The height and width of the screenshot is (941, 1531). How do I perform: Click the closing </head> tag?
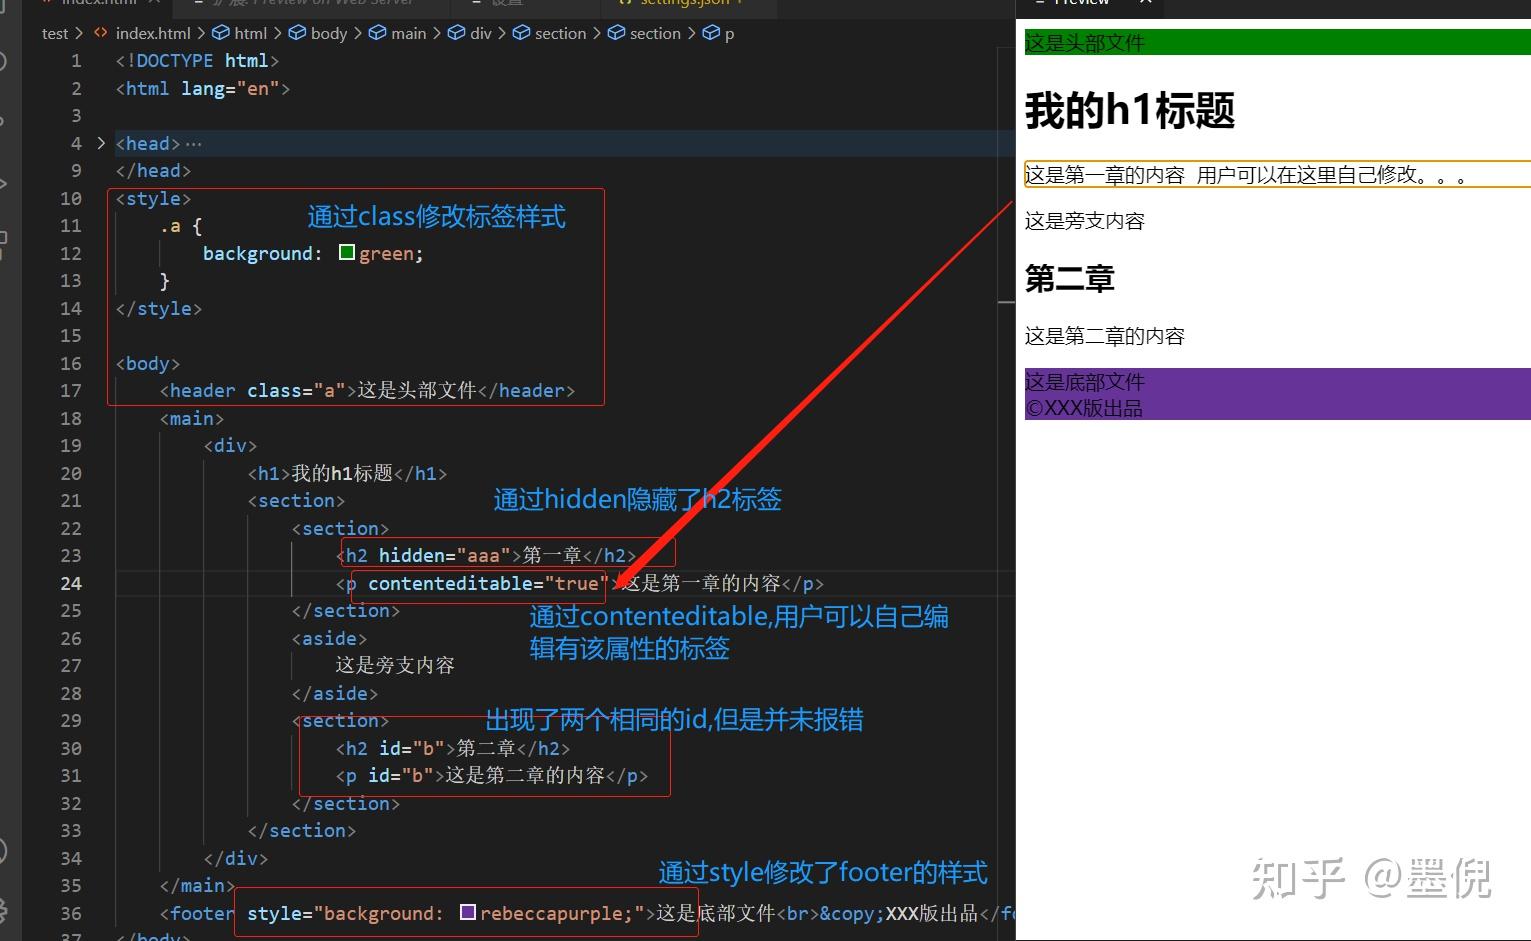(x=153, y=171)
